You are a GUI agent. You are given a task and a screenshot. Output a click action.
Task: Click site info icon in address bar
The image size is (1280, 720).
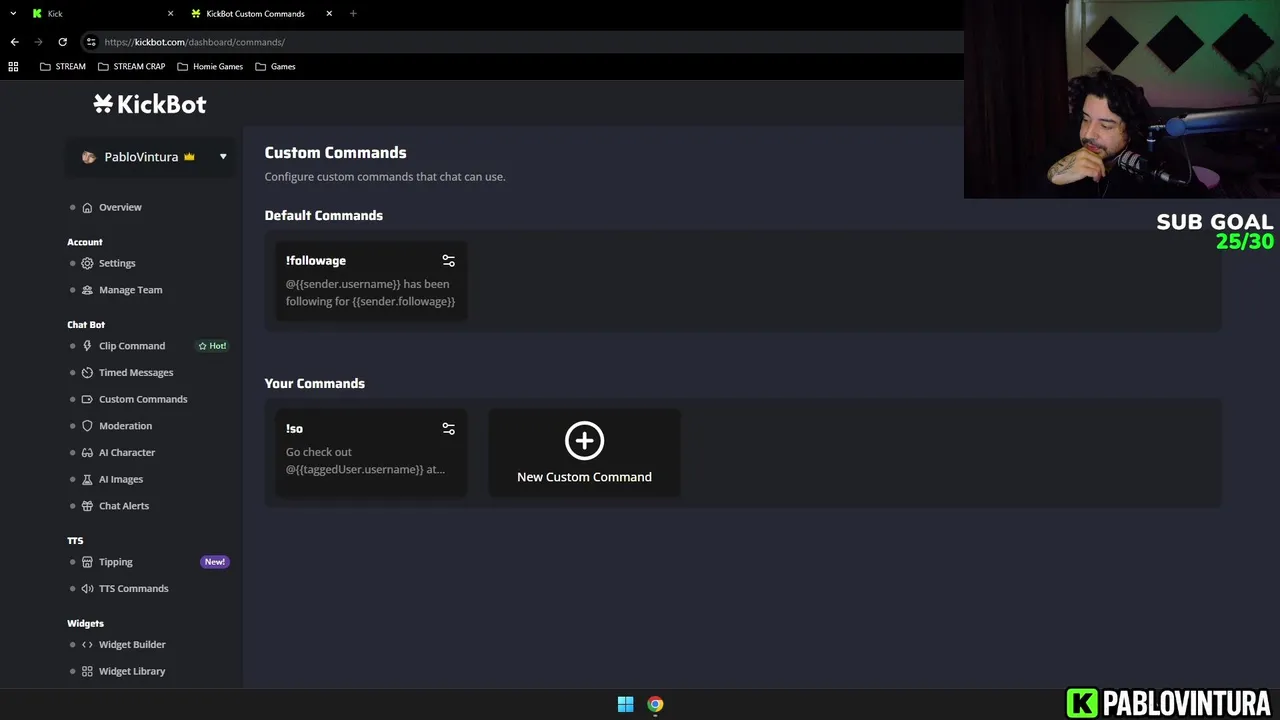coord(91,42)
